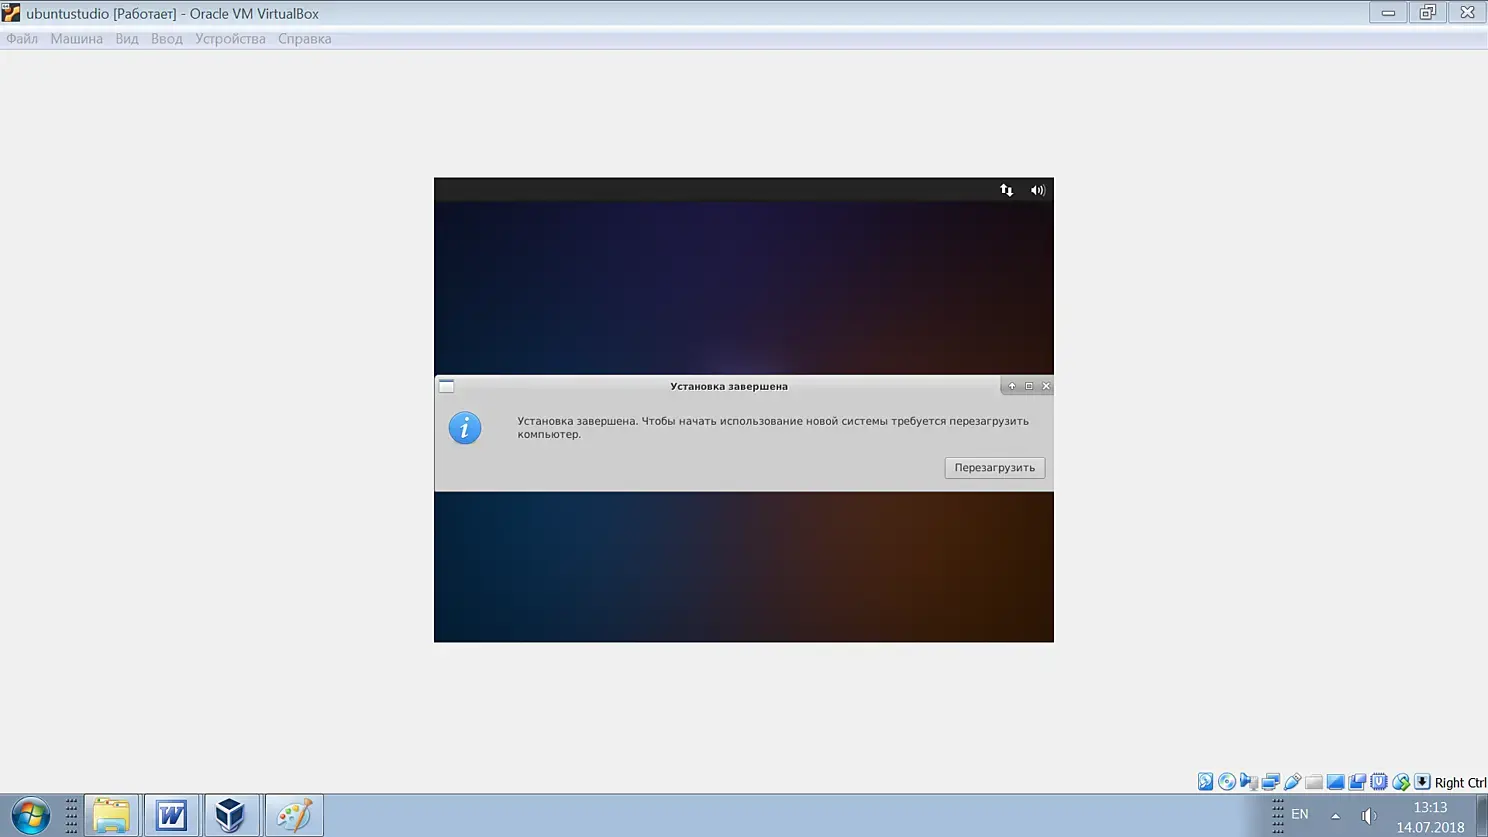Image resolution: width=1488 pixels, height=837 pixels.
Task: Click the hard disk activity indicator
Action: click(x=1206, y=782)
